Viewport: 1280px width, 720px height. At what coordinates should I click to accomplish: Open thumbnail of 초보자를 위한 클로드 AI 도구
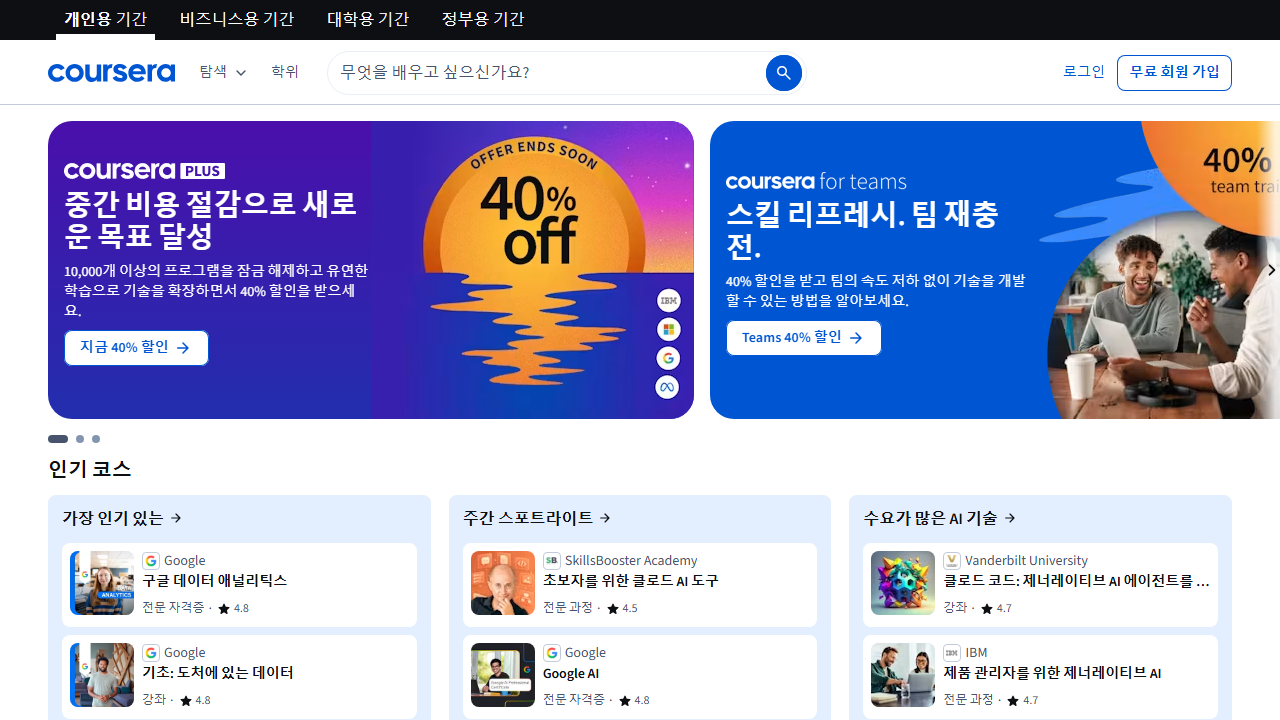pos(503,583)
